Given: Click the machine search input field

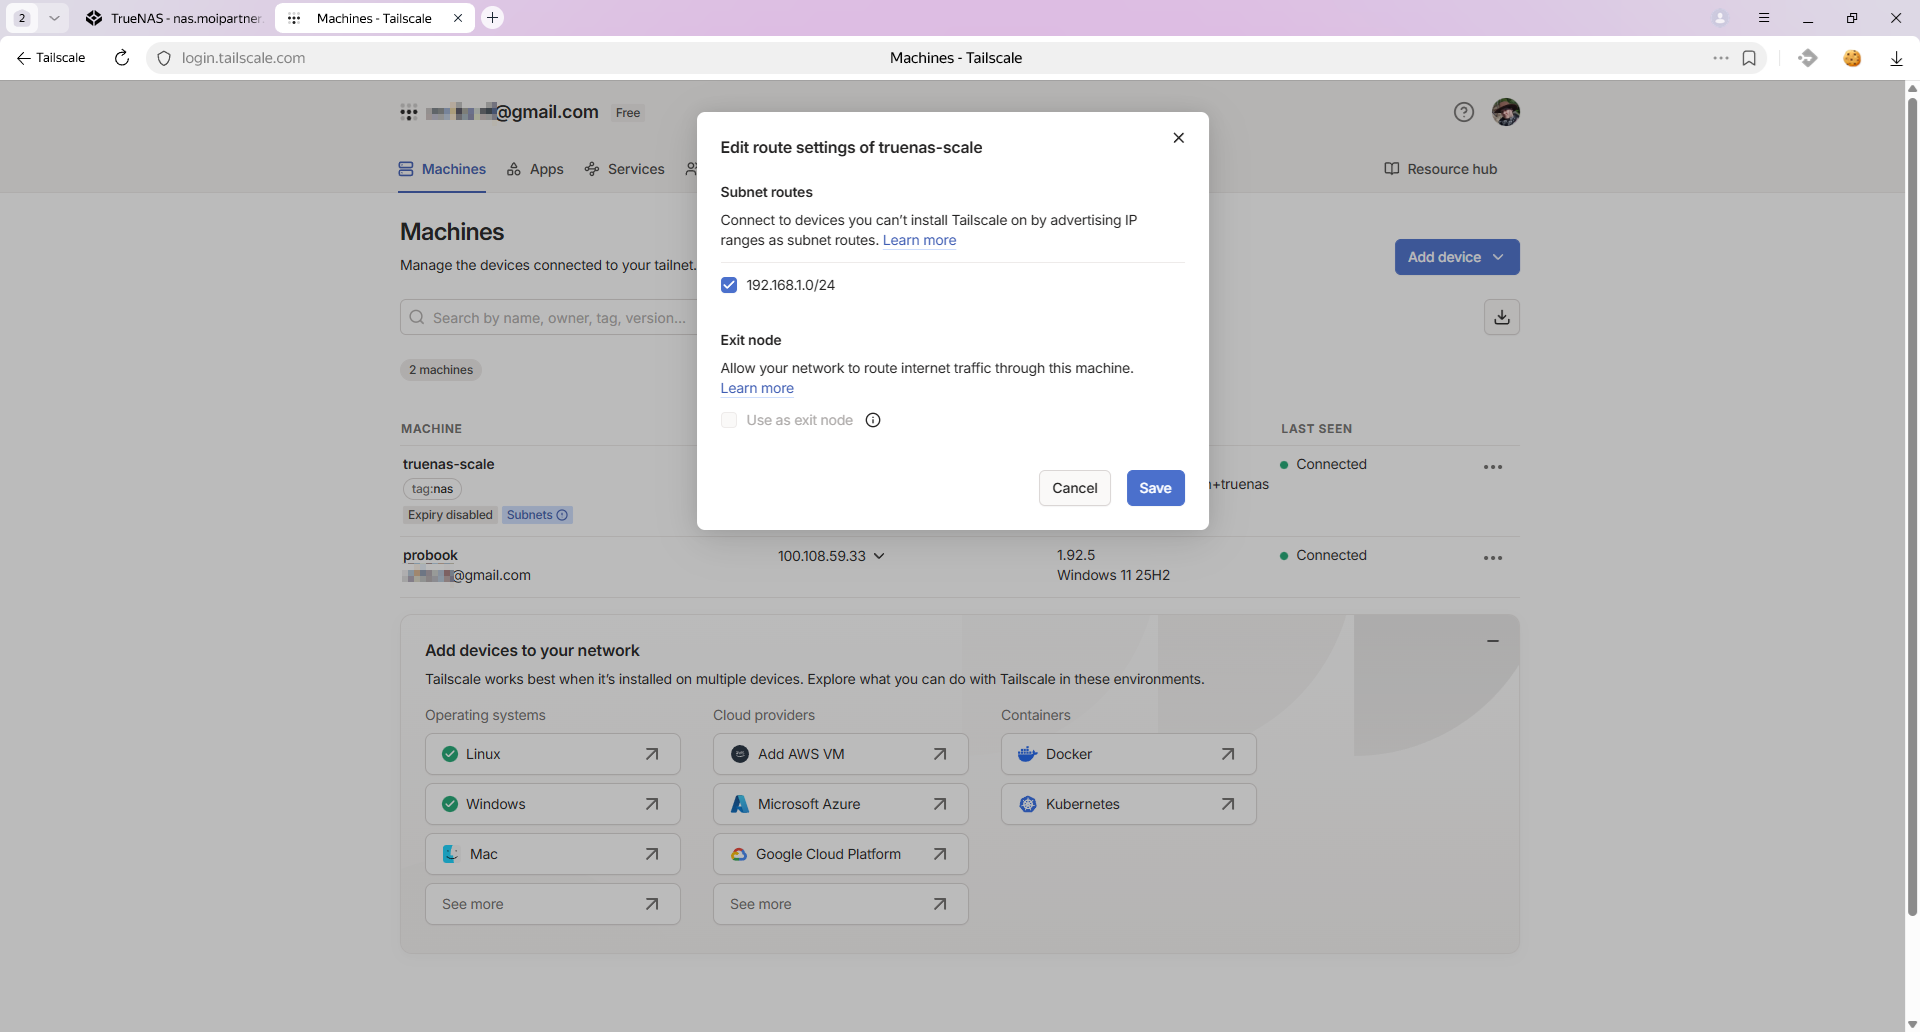Looking at the screenshot, I should (x=555, y=318).
